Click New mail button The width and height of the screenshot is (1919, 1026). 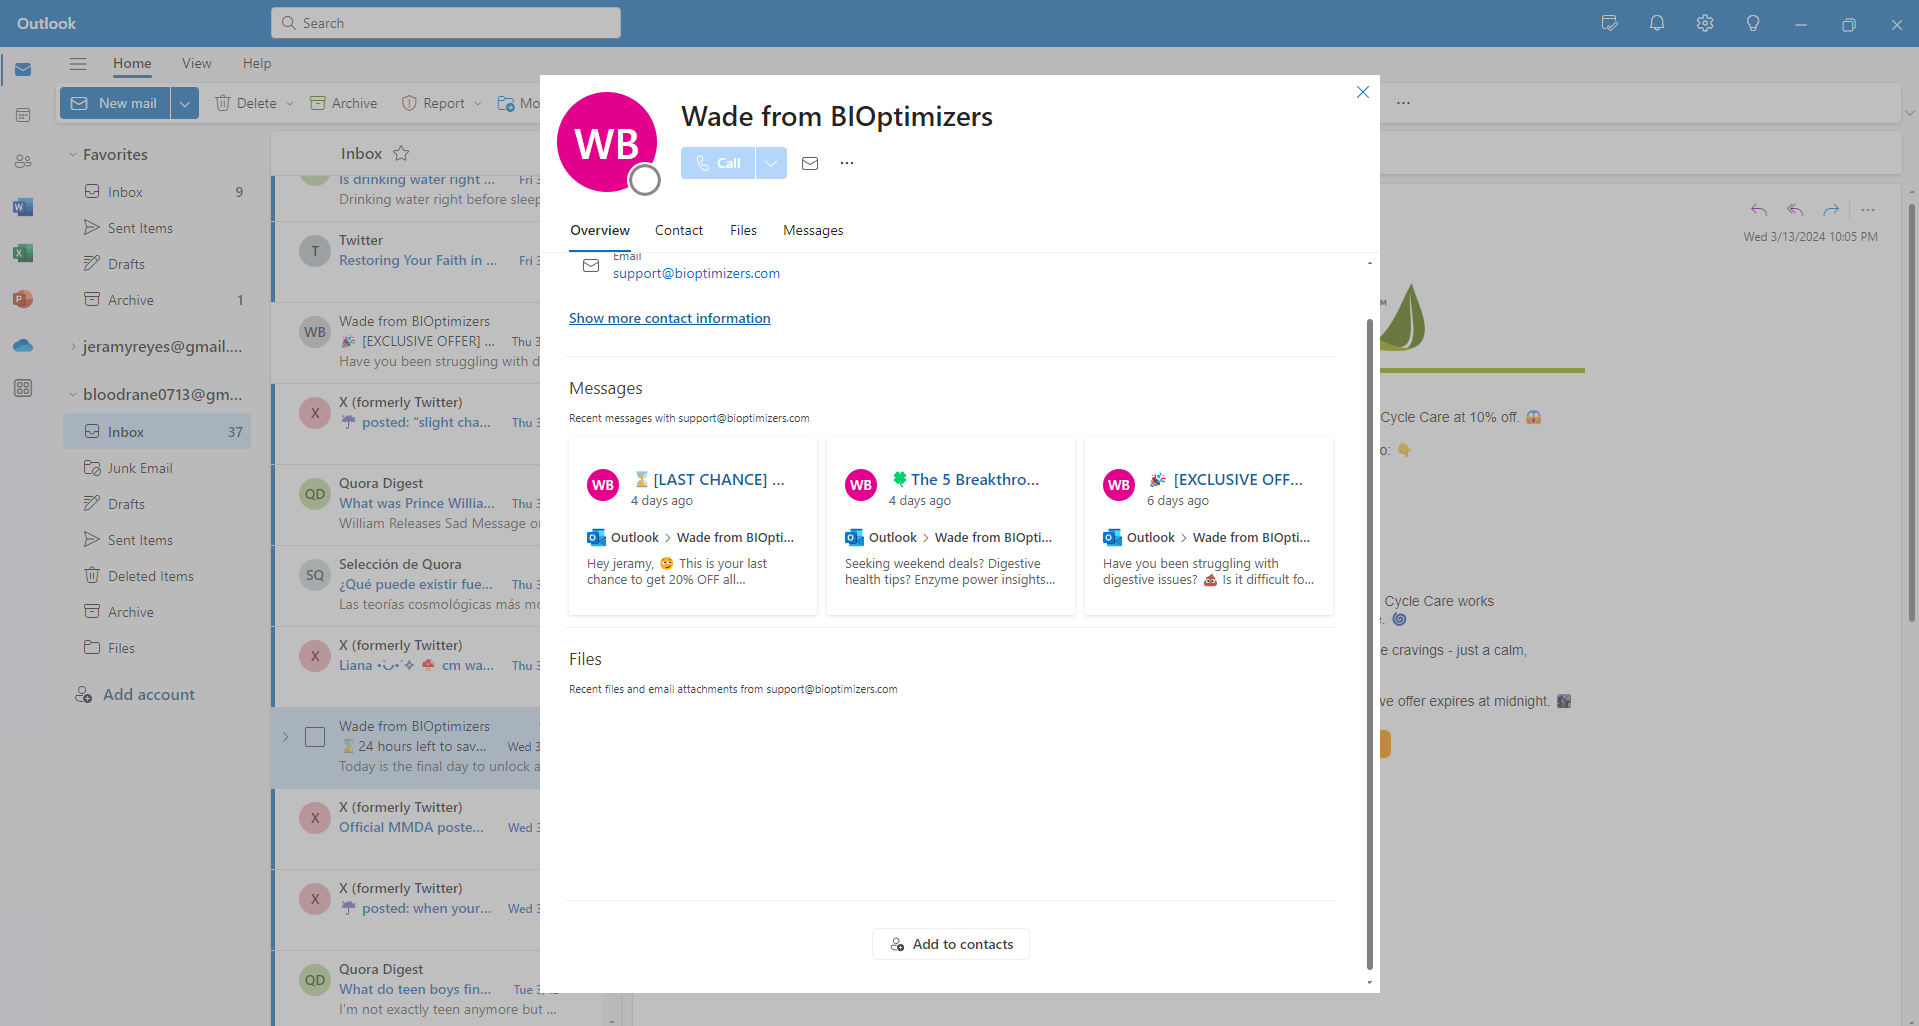pos(115,103)
